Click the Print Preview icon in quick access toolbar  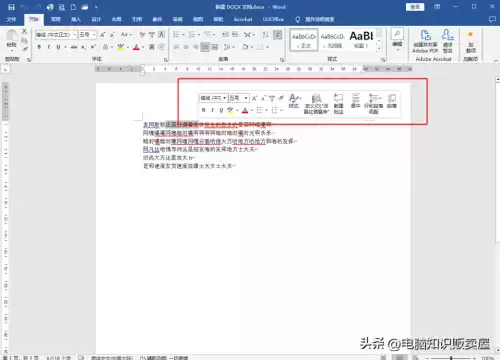pyautogui.click(x=62, y=7)
